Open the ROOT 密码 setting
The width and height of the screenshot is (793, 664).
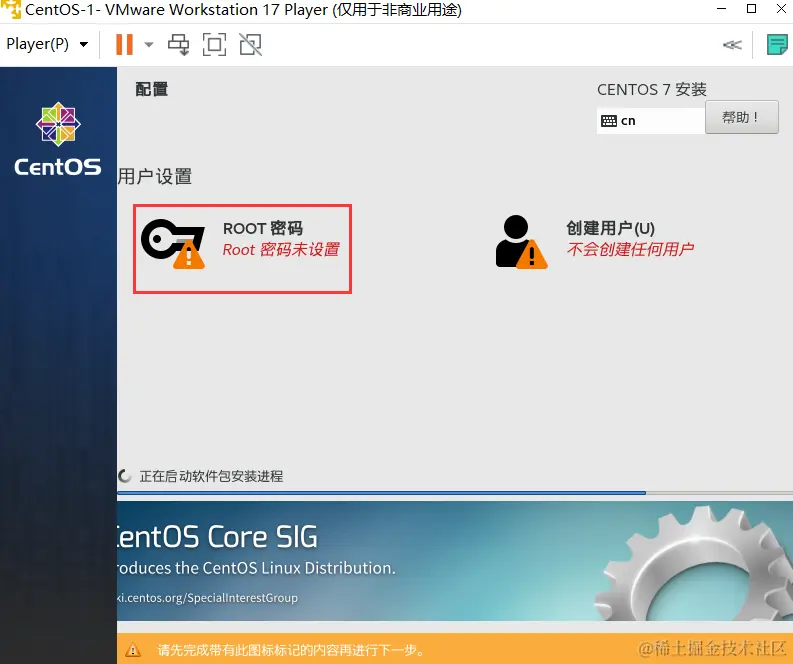point(242,248)
